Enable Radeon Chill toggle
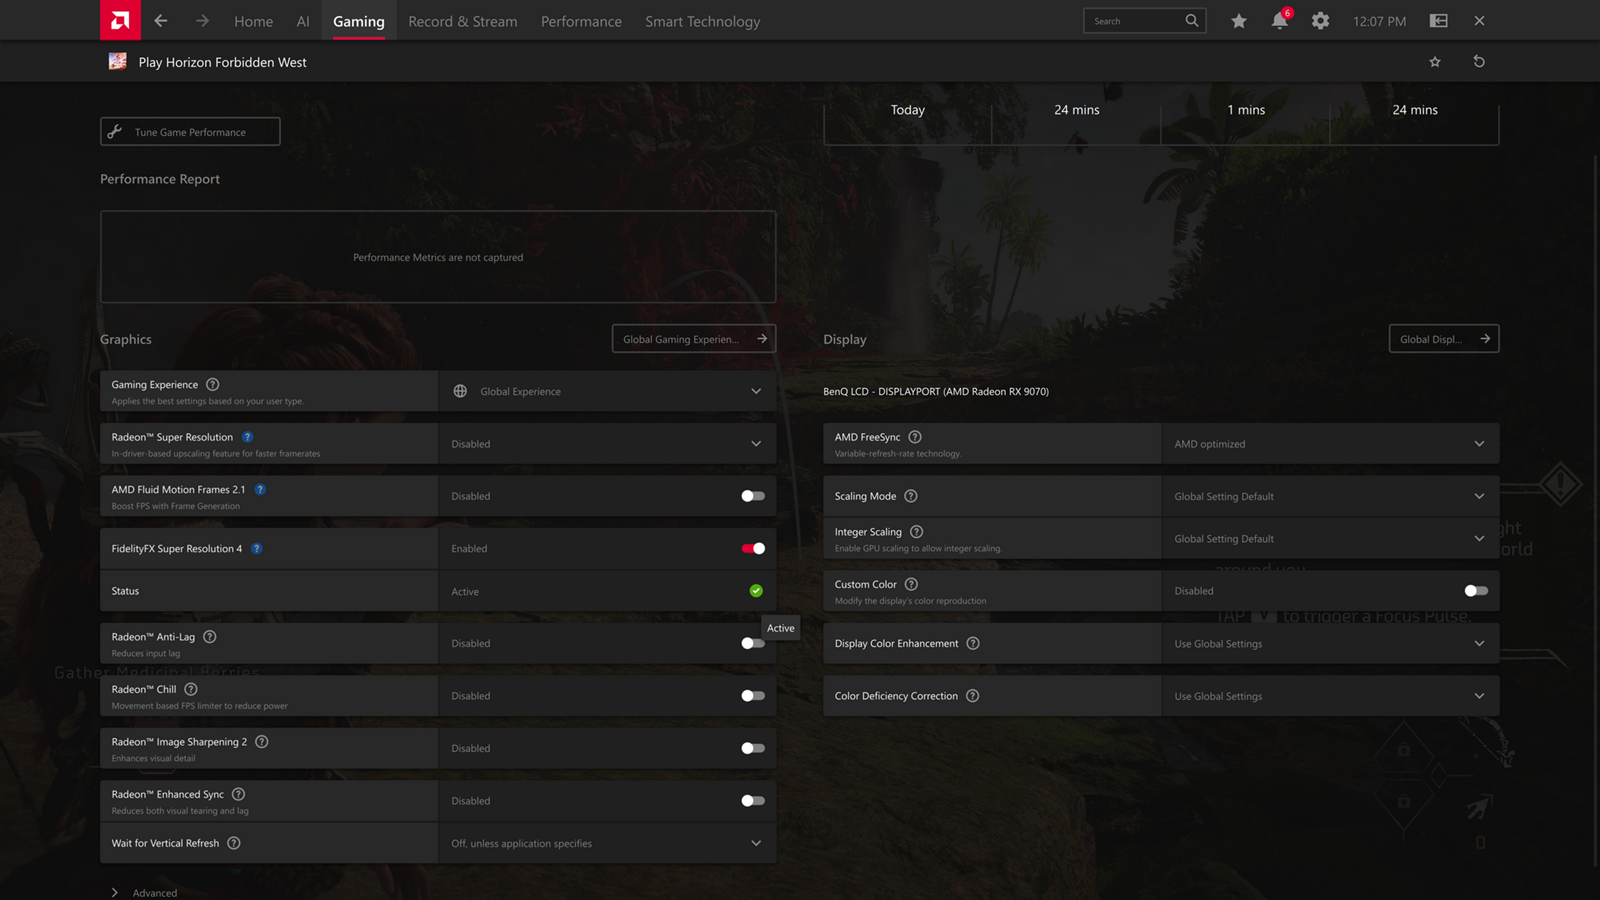Image resolution: width=1600 pixels, height=900 pixels. pyautogui.click(x=753, y=696)
